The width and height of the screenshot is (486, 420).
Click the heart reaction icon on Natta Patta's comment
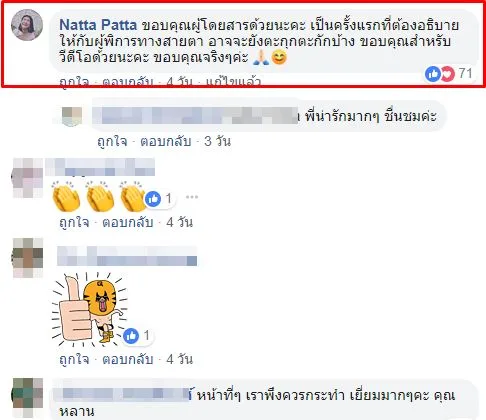(x=448, y=73)
